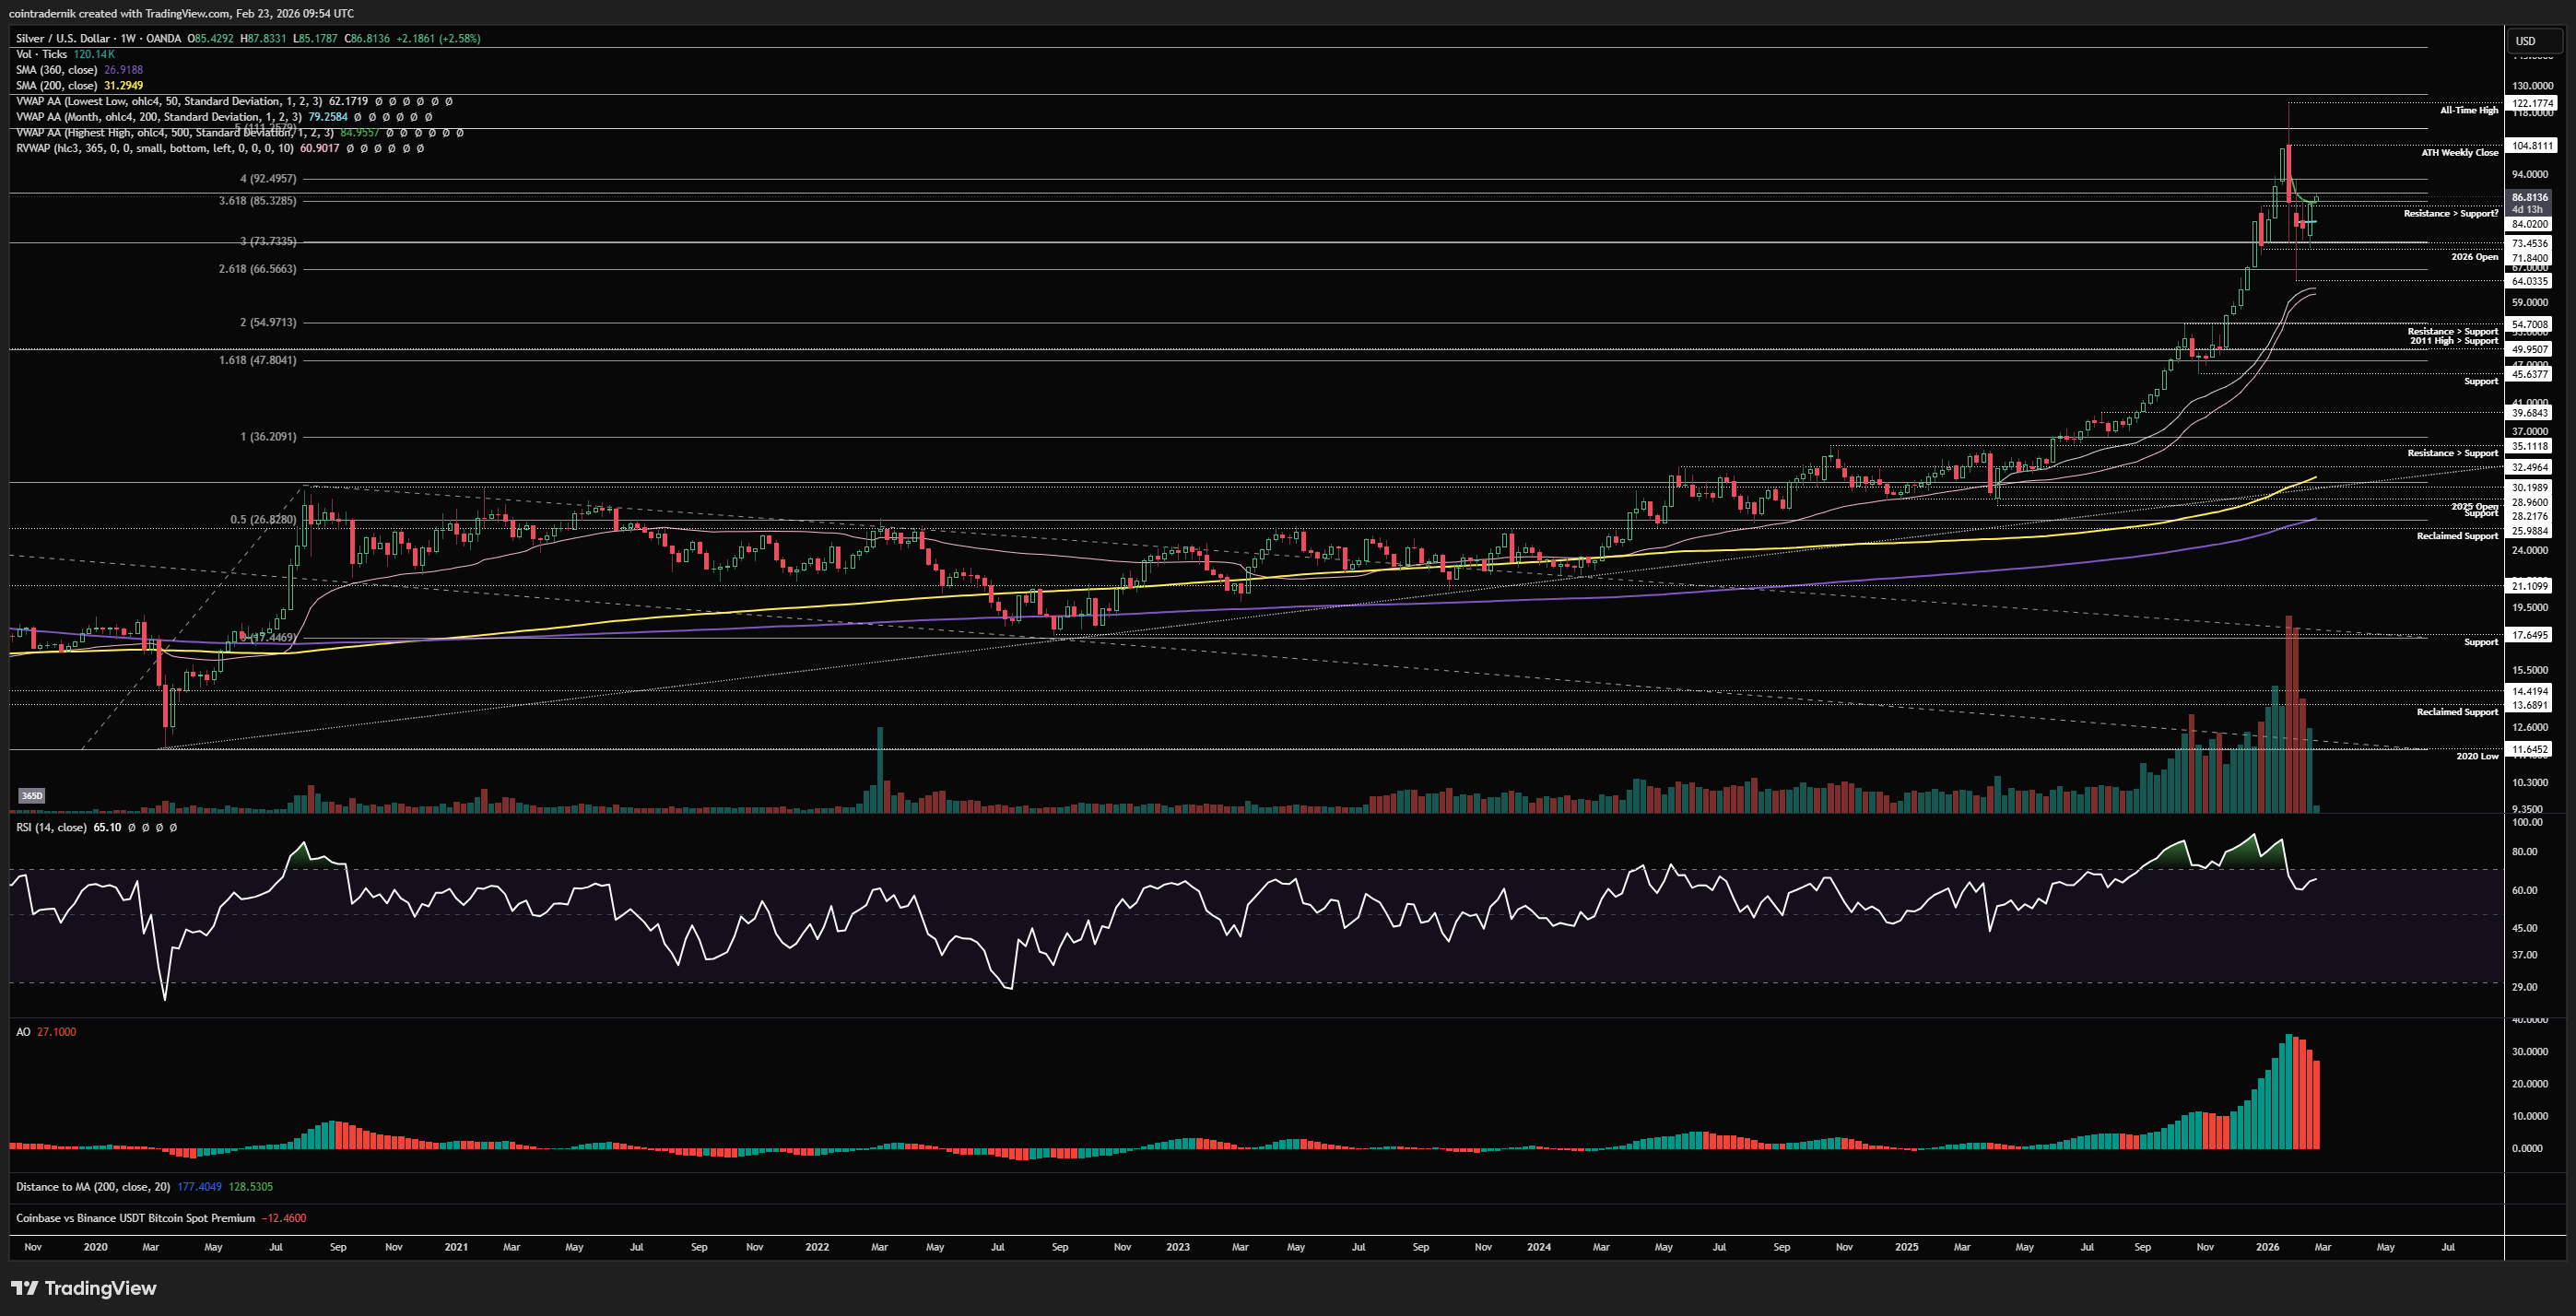The image size is (2576, 1316).
Task: Click the VWAP AA Lowest Low legend
Action: 168,102
